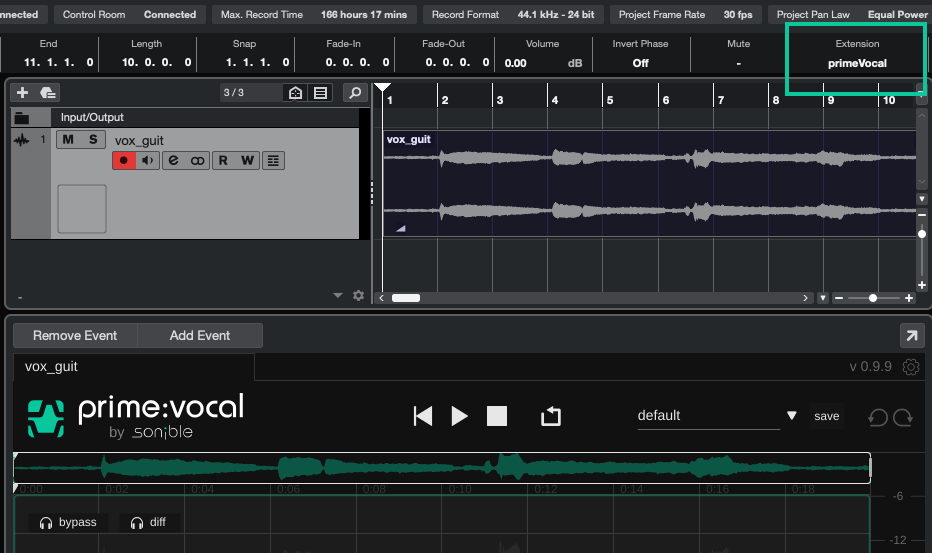
Task: Open the find tracks magnifier icon
Action: [355, 93]
